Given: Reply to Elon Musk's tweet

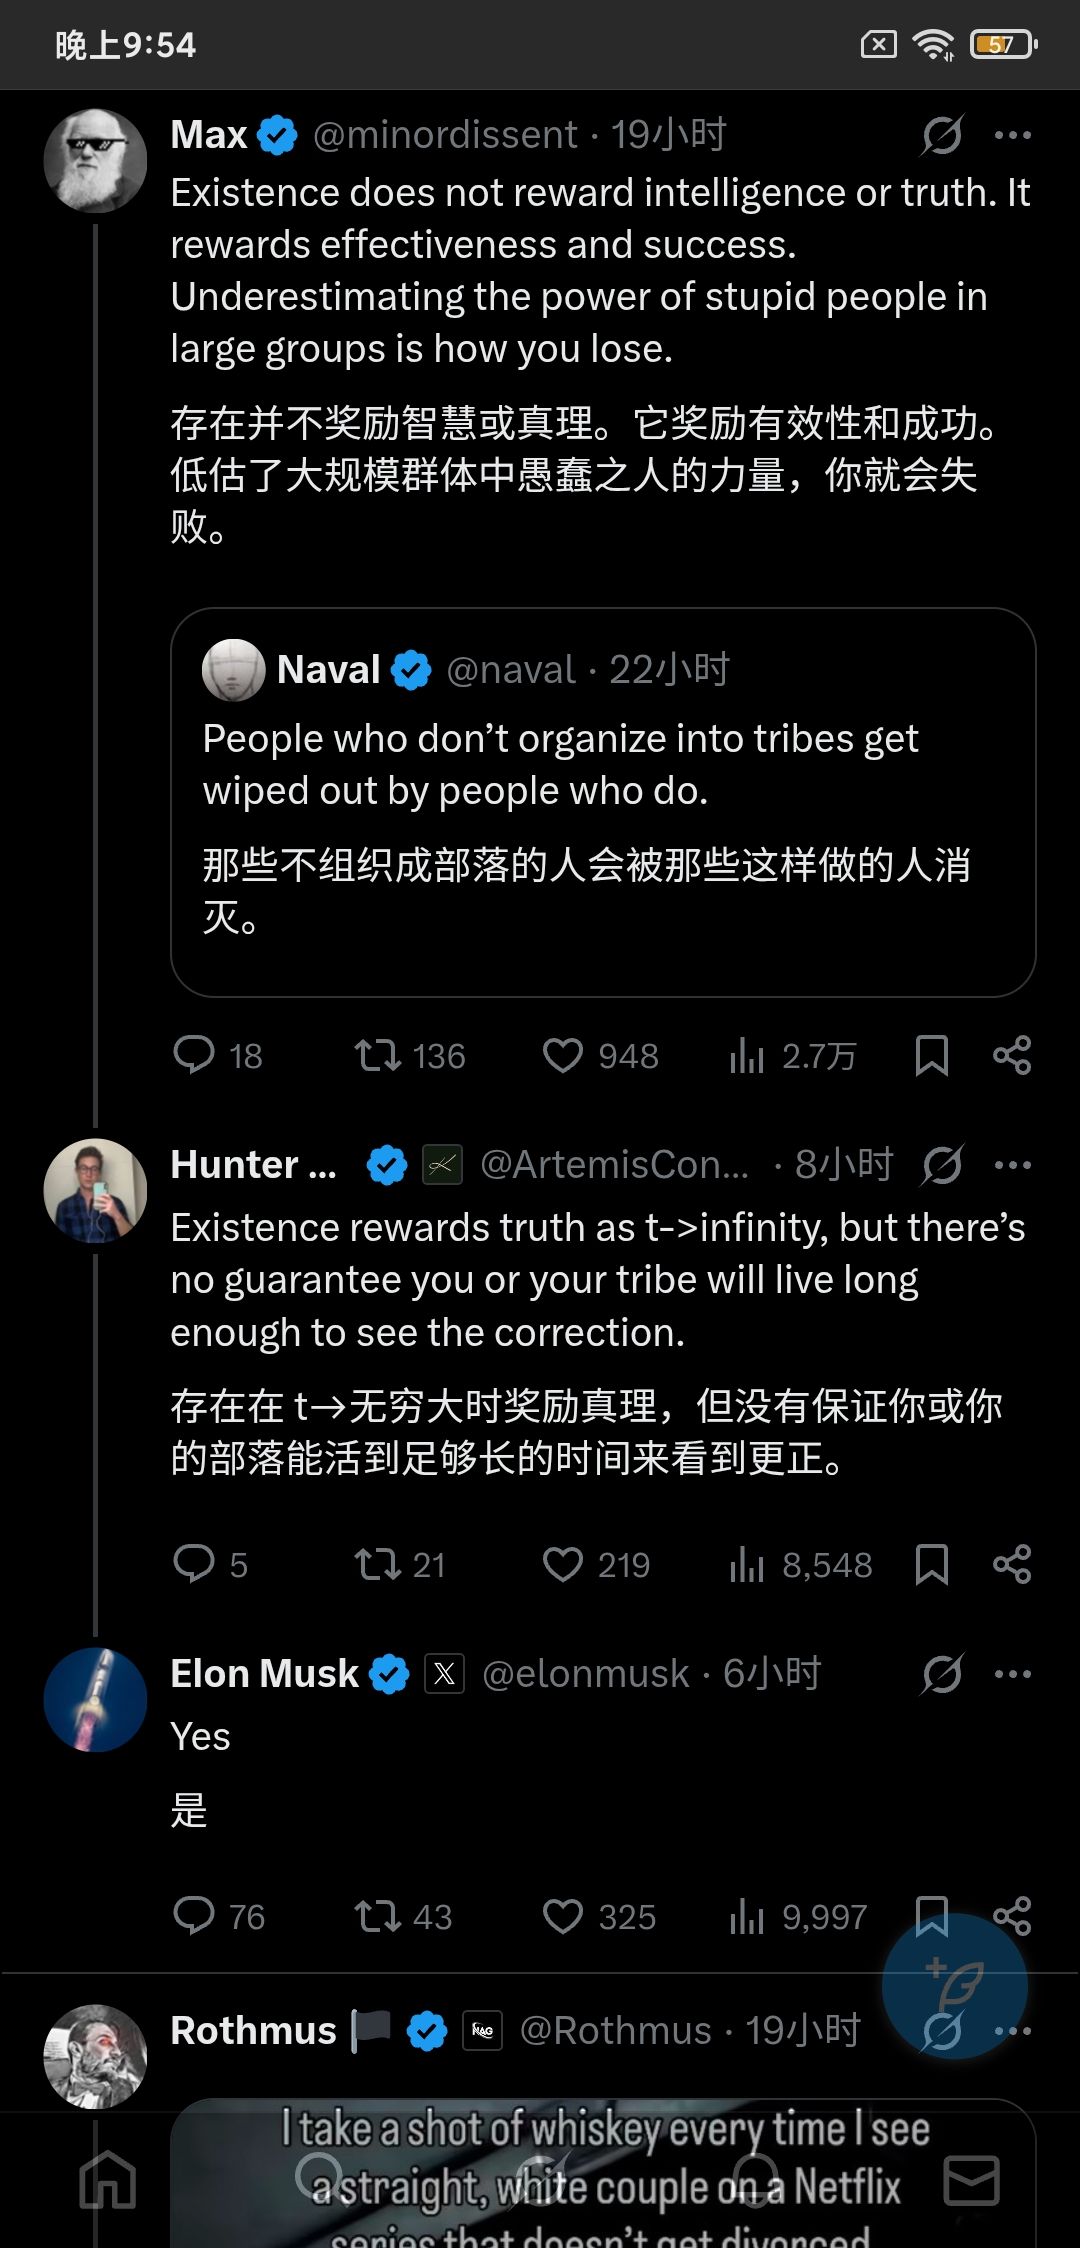Looking at the screenshot, I should pyautogui.click(x=194, y=1916).
